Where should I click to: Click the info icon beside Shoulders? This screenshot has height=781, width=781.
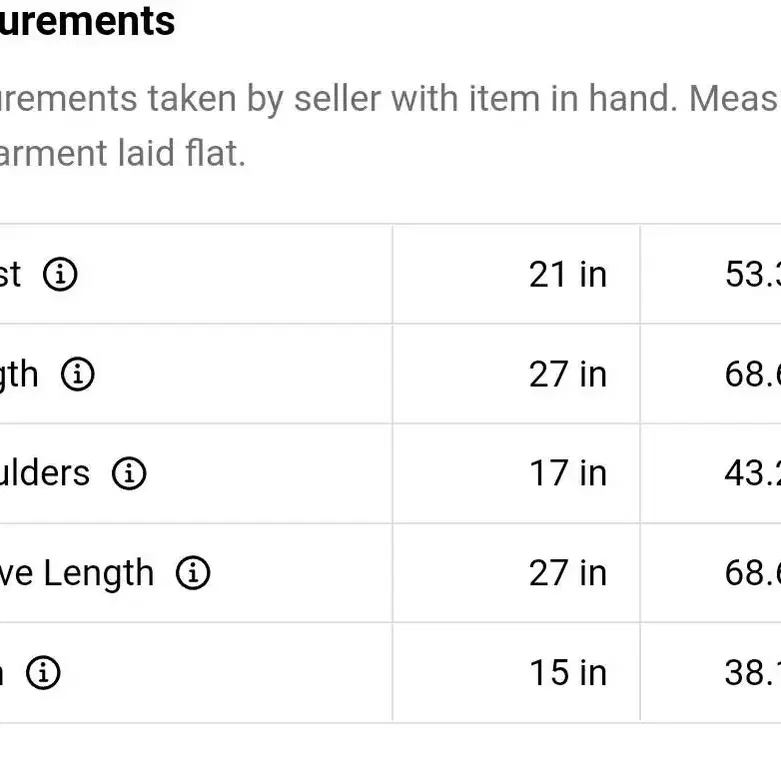(x=129, y=473)
